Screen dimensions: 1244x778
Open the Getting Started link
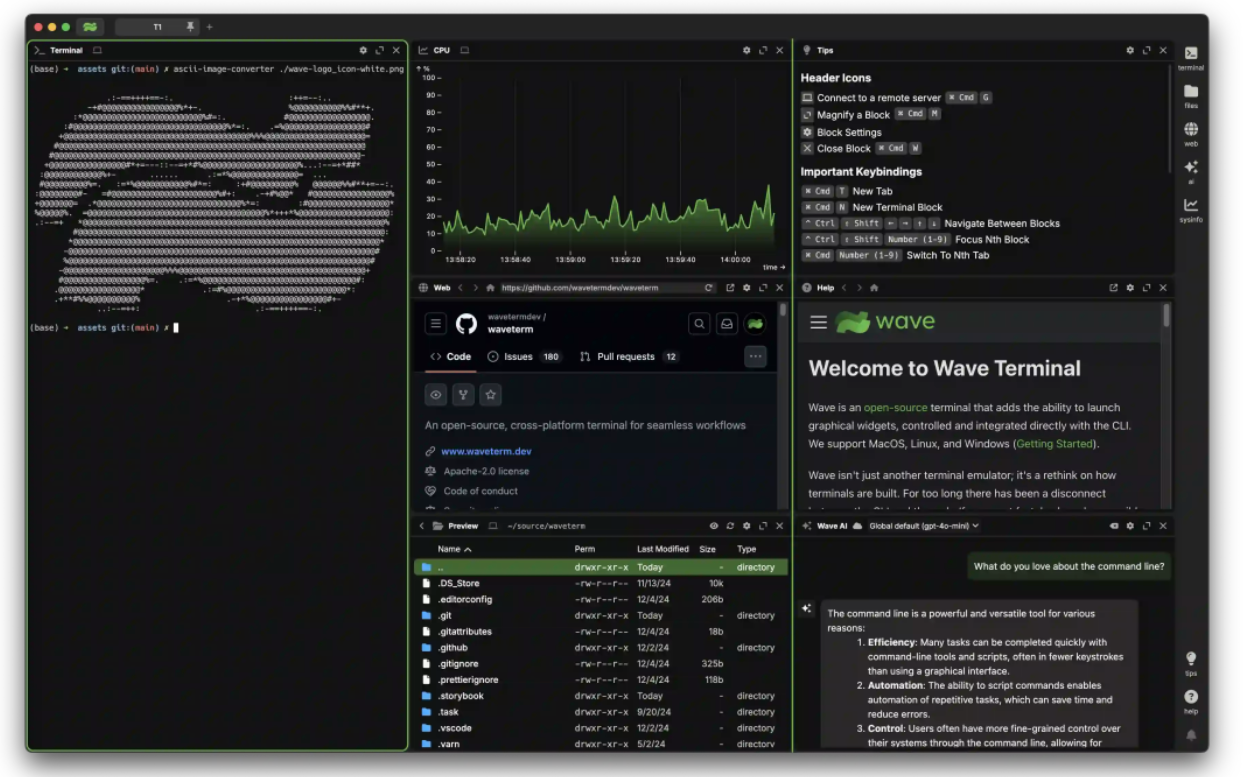click(x=1055, y=444)
